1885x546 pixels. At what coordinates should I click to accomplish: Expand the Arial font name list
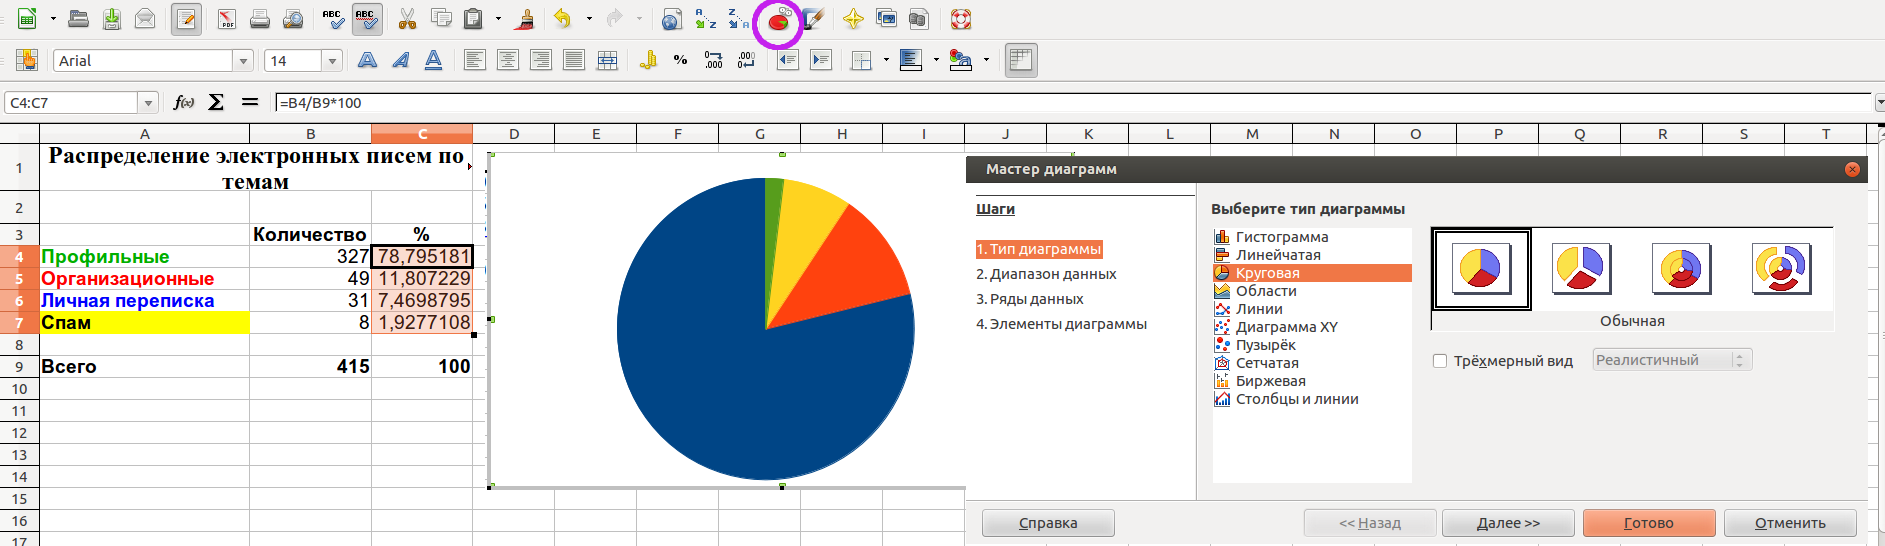point(243,61)
